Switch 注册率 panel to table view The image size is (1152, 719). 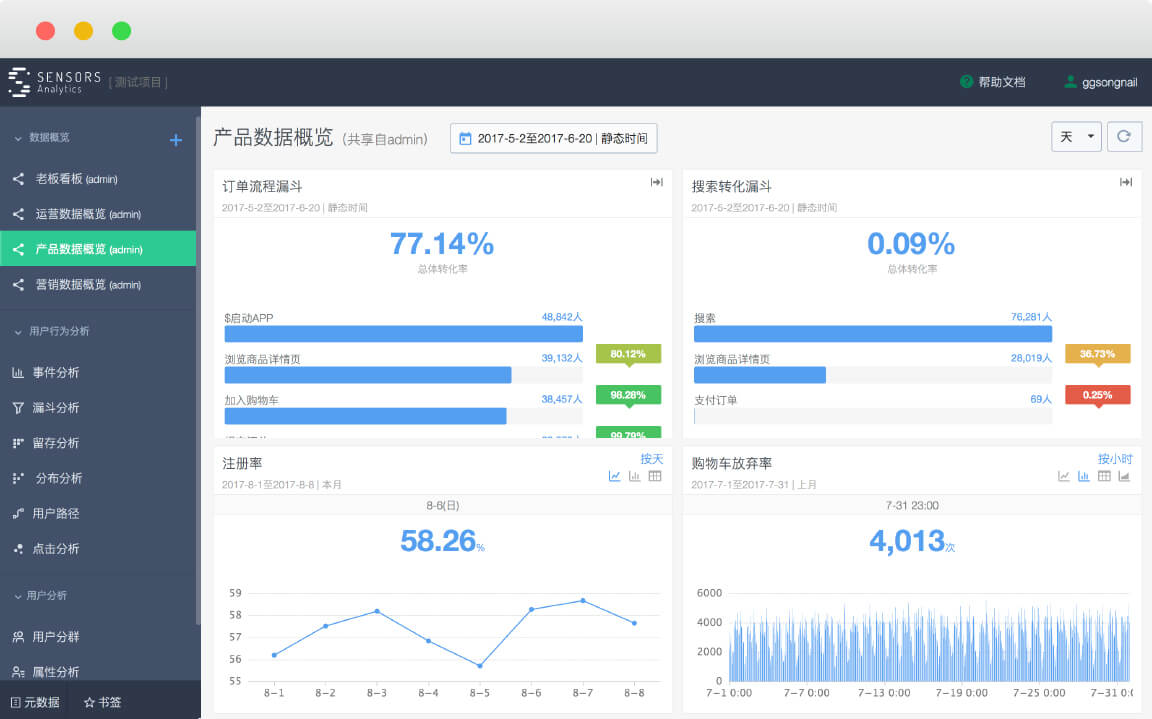pyautogui.click(x=655, y=476)
